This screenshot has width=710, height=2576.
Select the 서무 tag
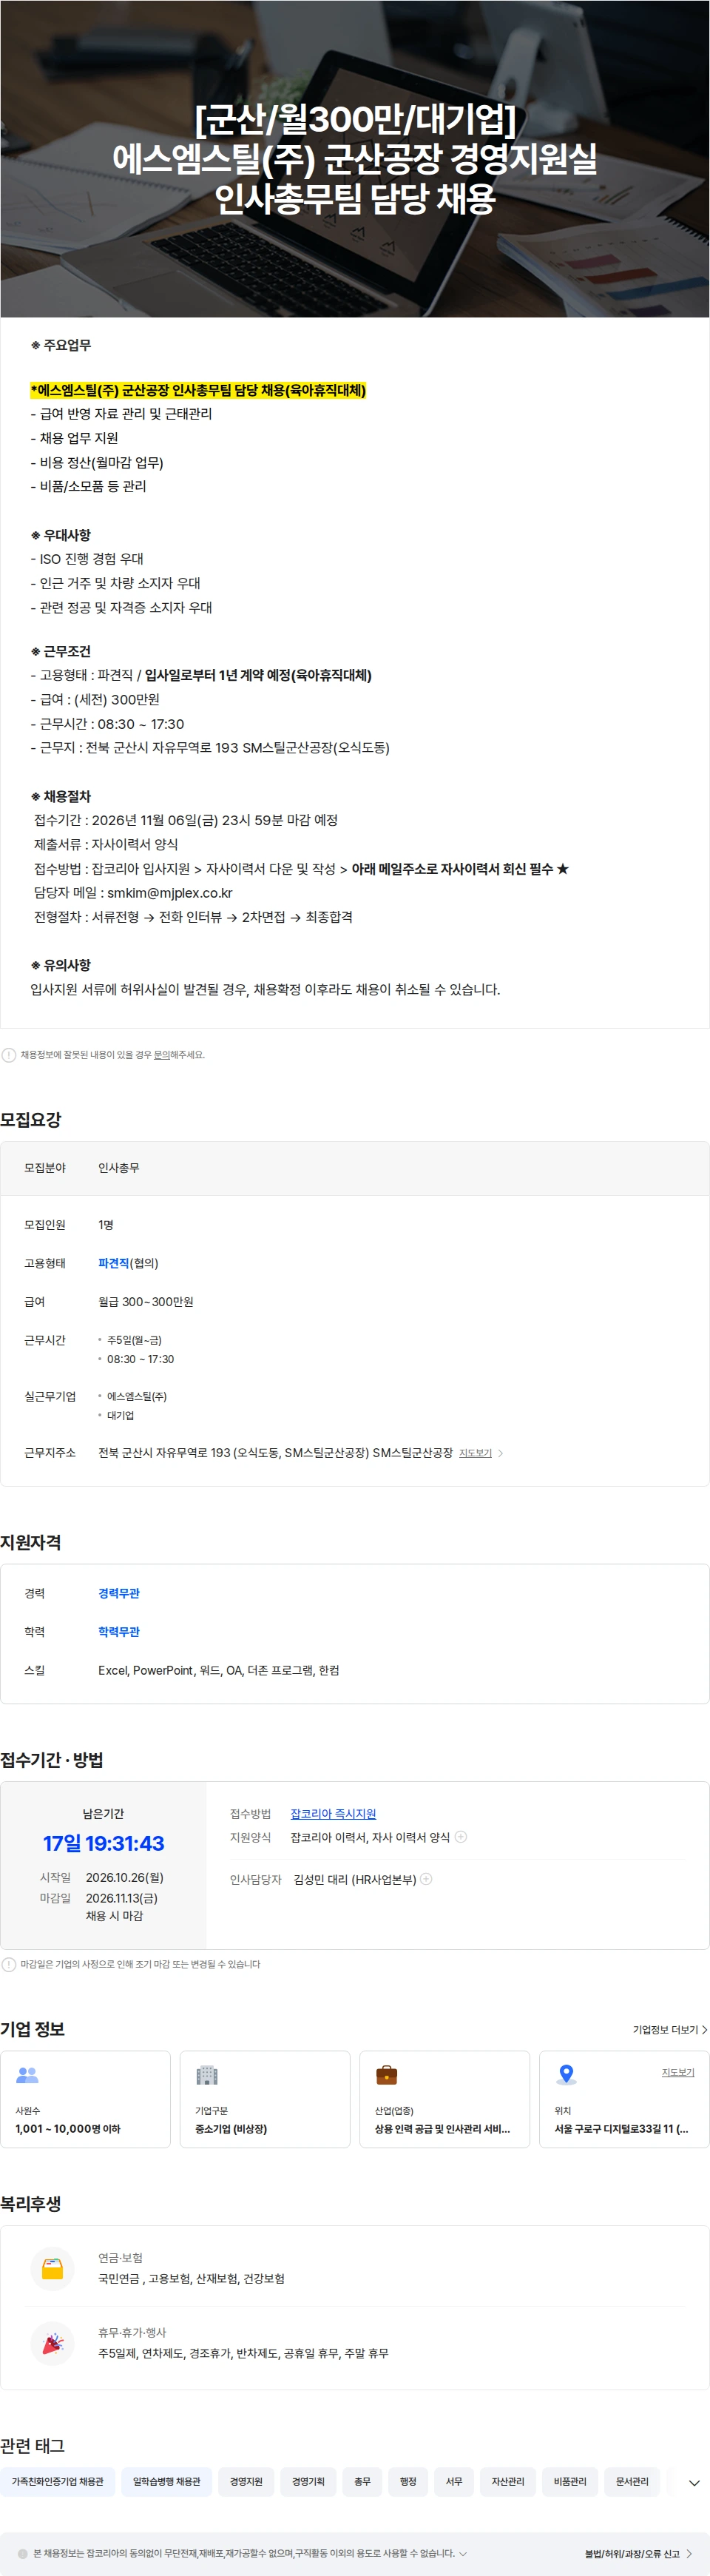coord(454,2482)
